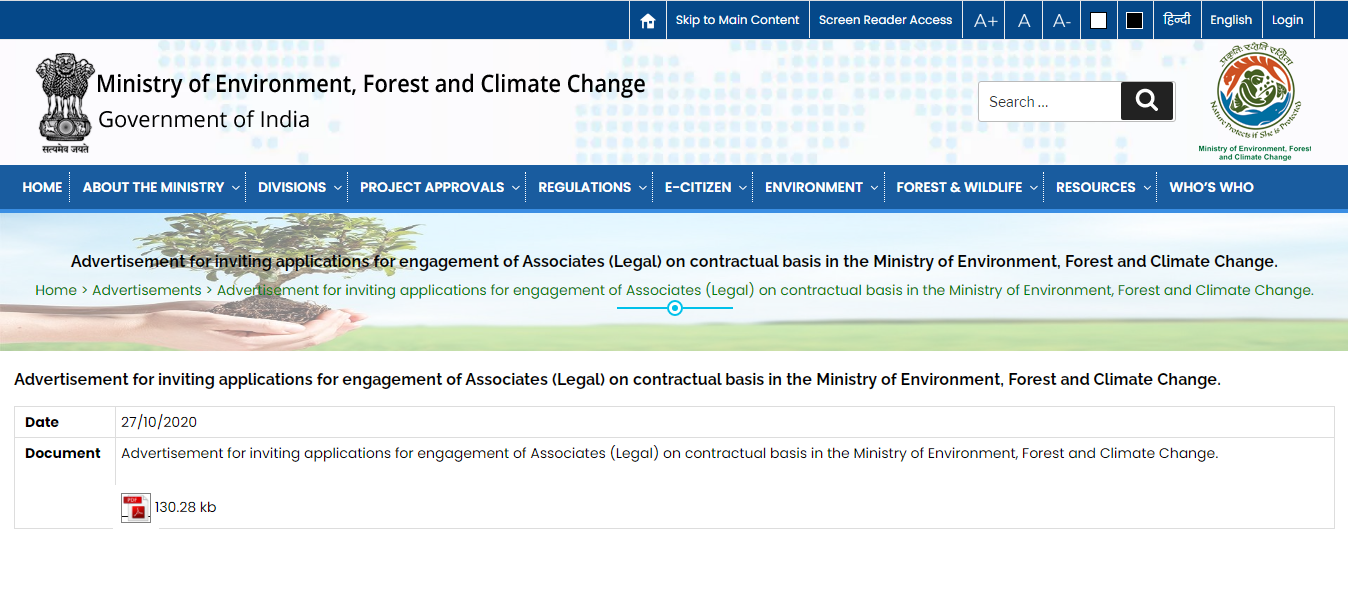This screenshot has height=614, width=1348.
Task: Click the Login link
Action: point(1287,20)
